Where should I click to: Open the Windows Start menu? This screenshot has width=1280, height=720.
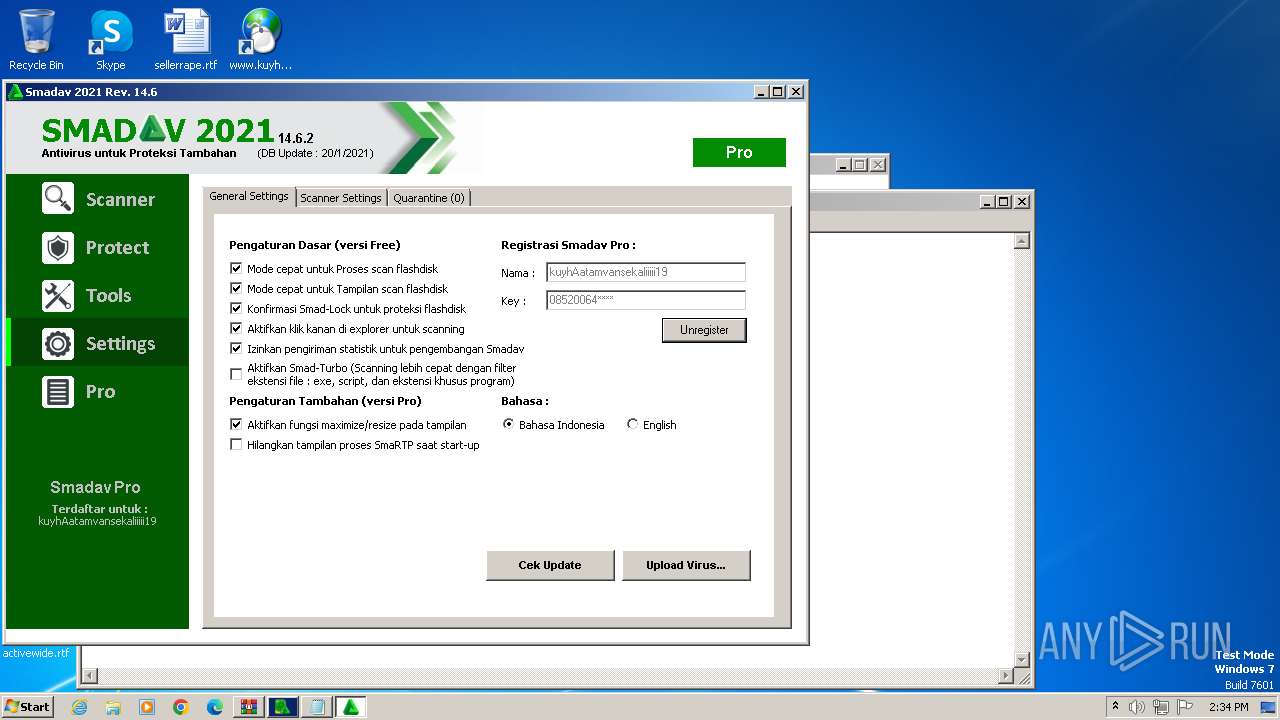point(28,707)
